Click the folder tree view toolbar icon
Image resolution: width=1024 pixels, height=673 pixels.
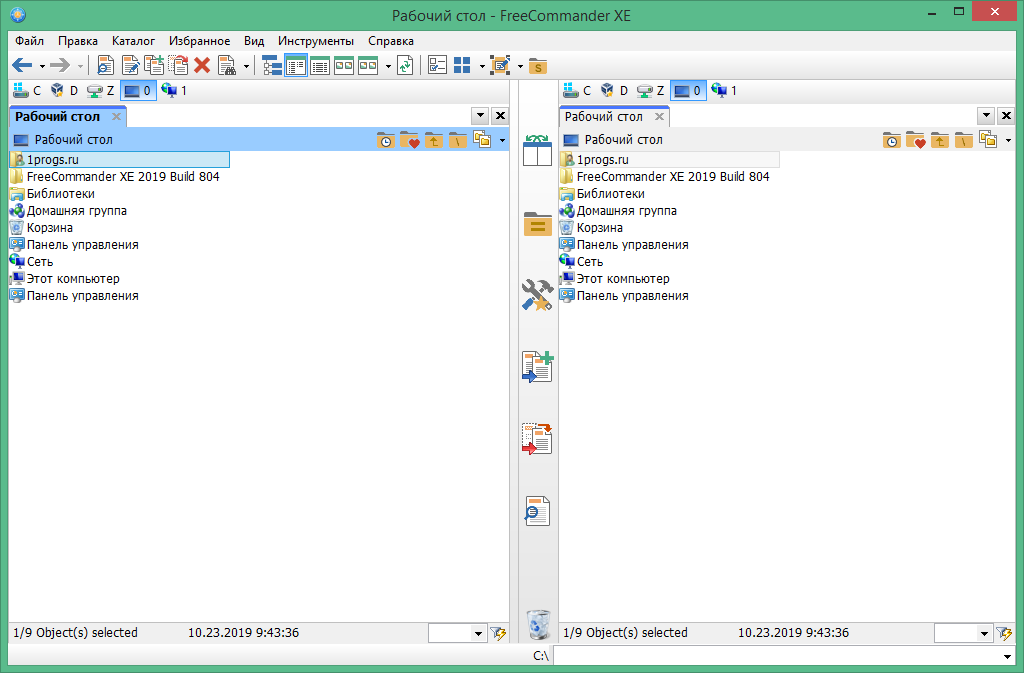(x=271, y=65)
